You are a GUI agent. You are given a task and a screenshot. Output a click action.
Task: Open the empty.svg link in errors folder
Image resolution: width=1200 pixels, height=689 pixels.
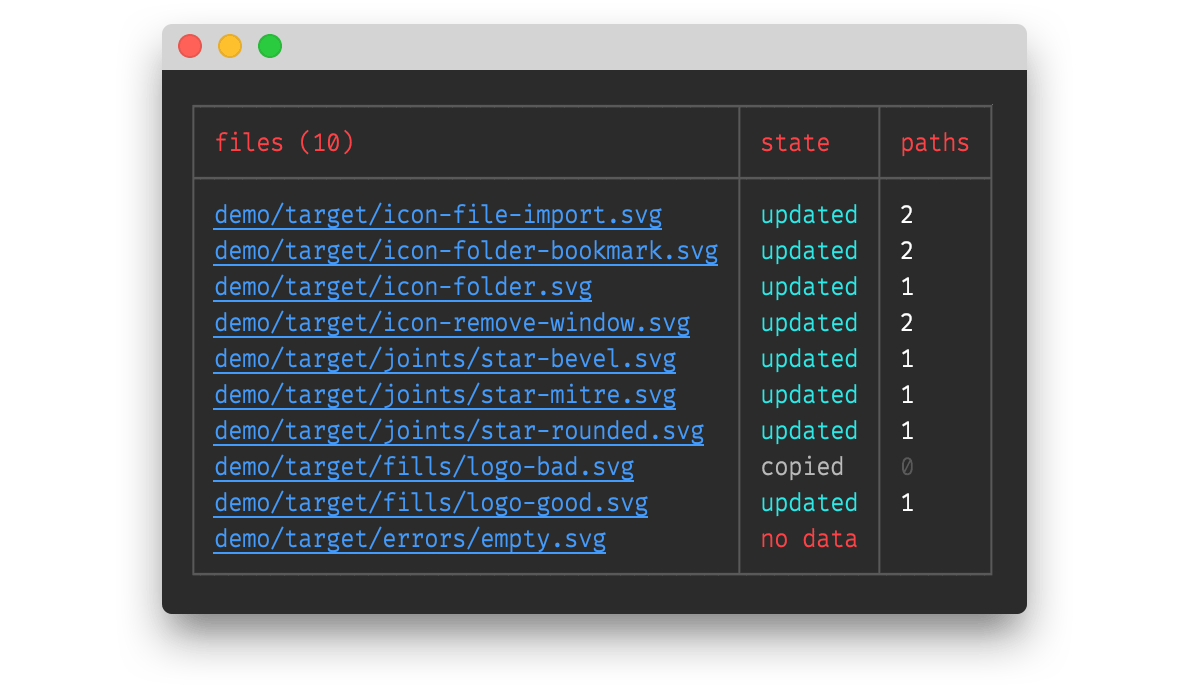coord(409,539)
